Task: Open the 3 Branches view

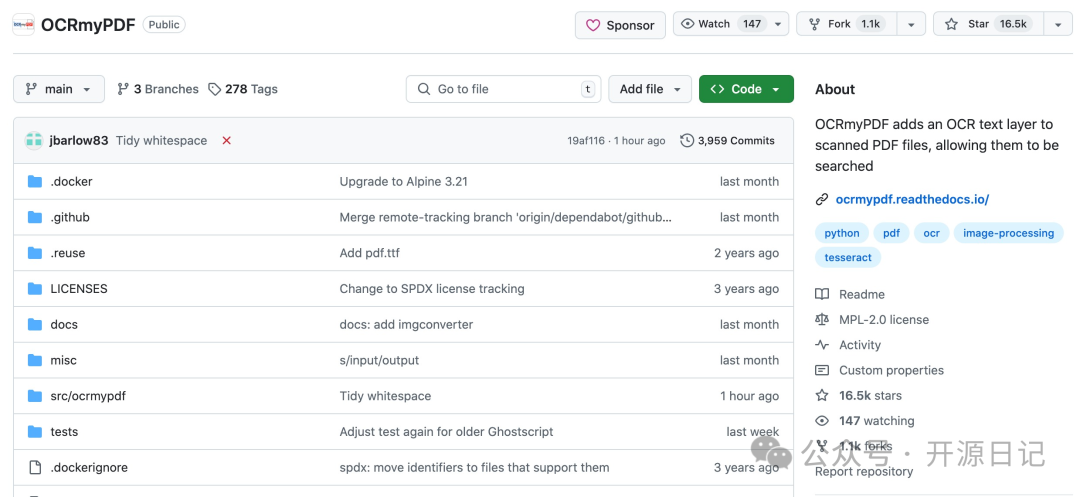Action: 158,89
